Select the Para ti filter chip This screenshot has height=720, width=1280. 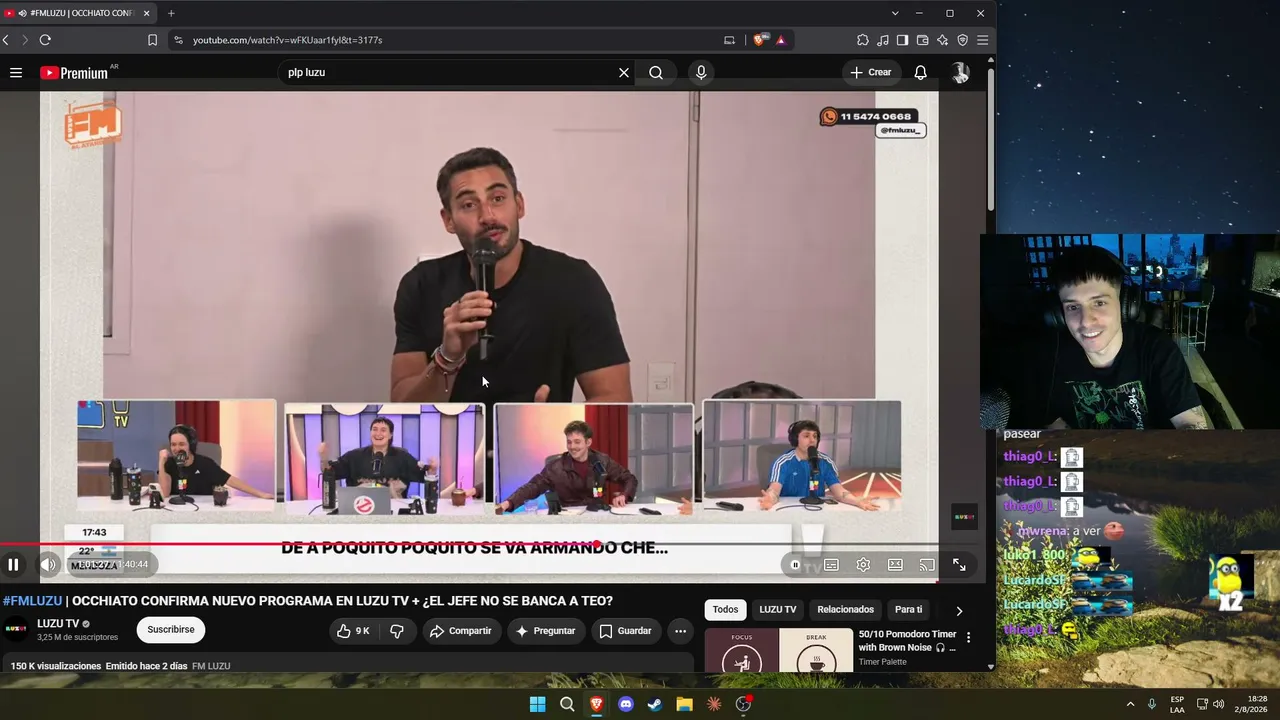coord(908,610)
